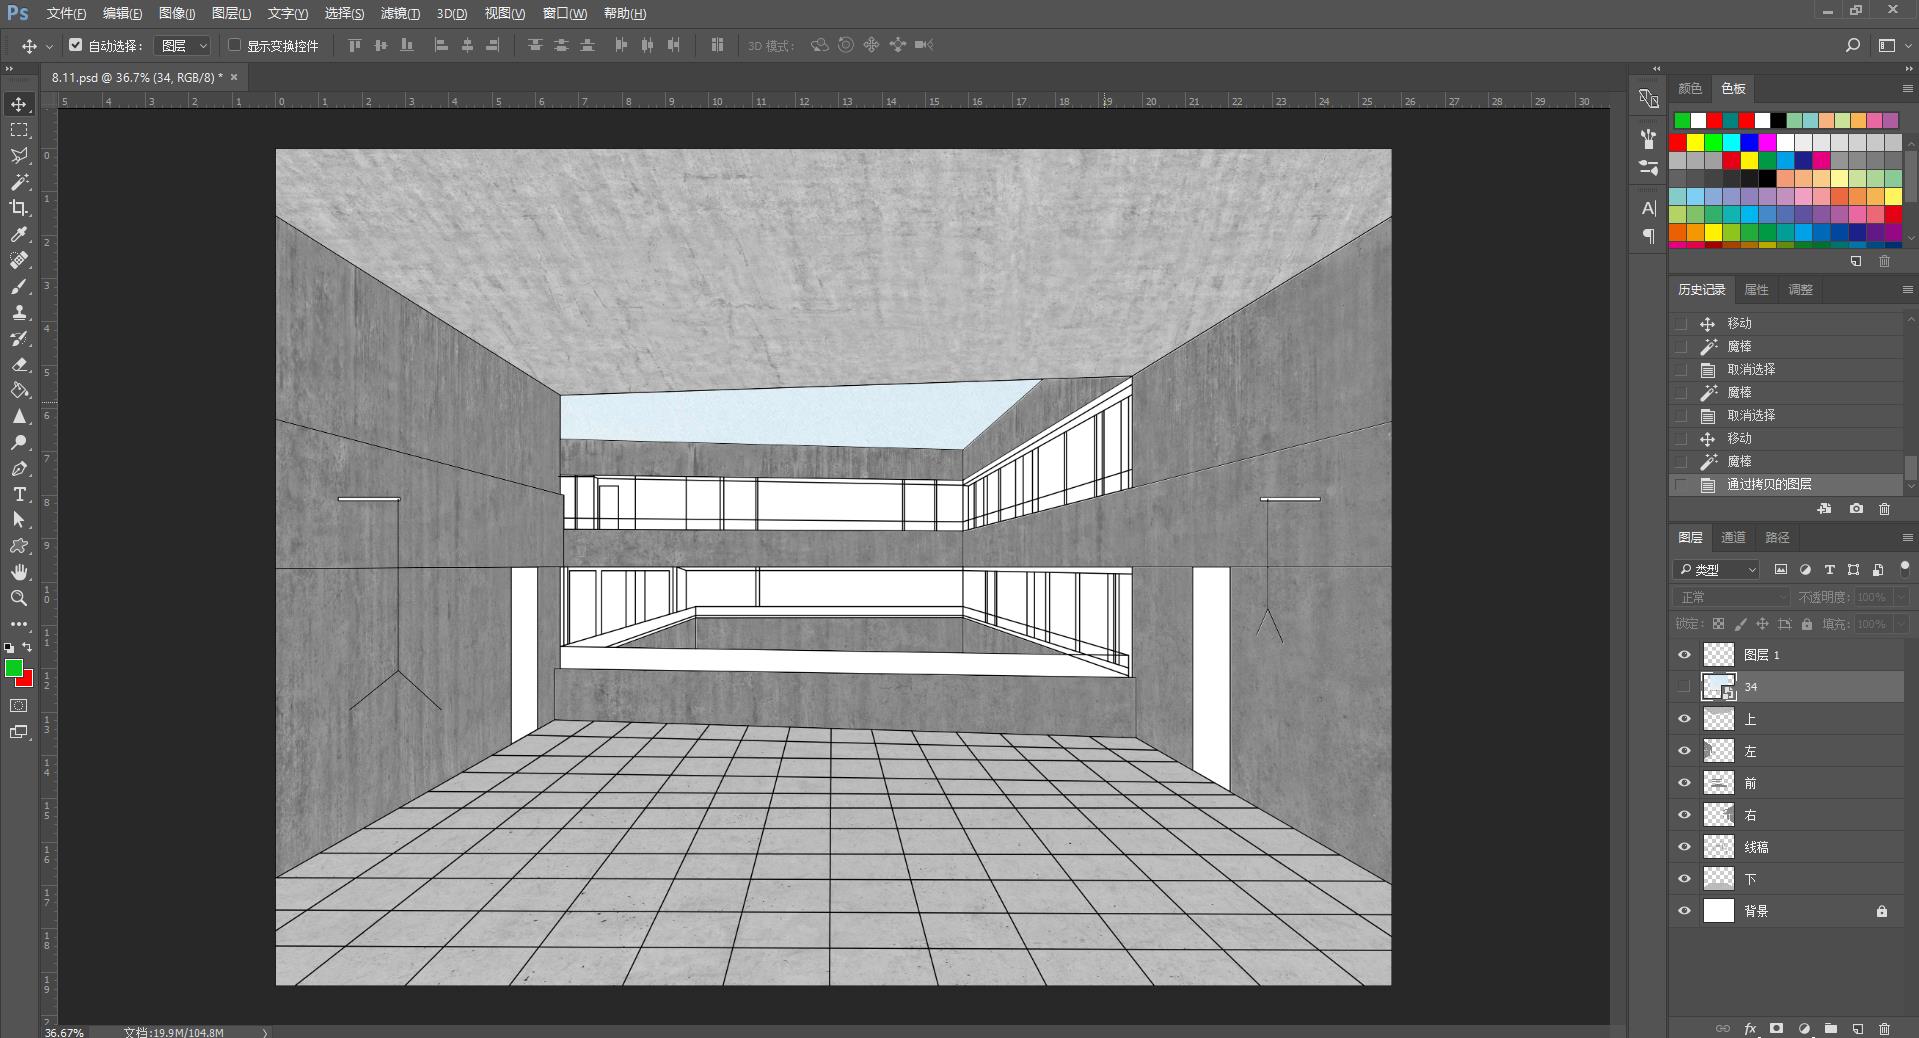Create new snapshot camera icon in History
This screenshot has width=1919, height=1038.
pyautogui.click(x=1856, y=509)
